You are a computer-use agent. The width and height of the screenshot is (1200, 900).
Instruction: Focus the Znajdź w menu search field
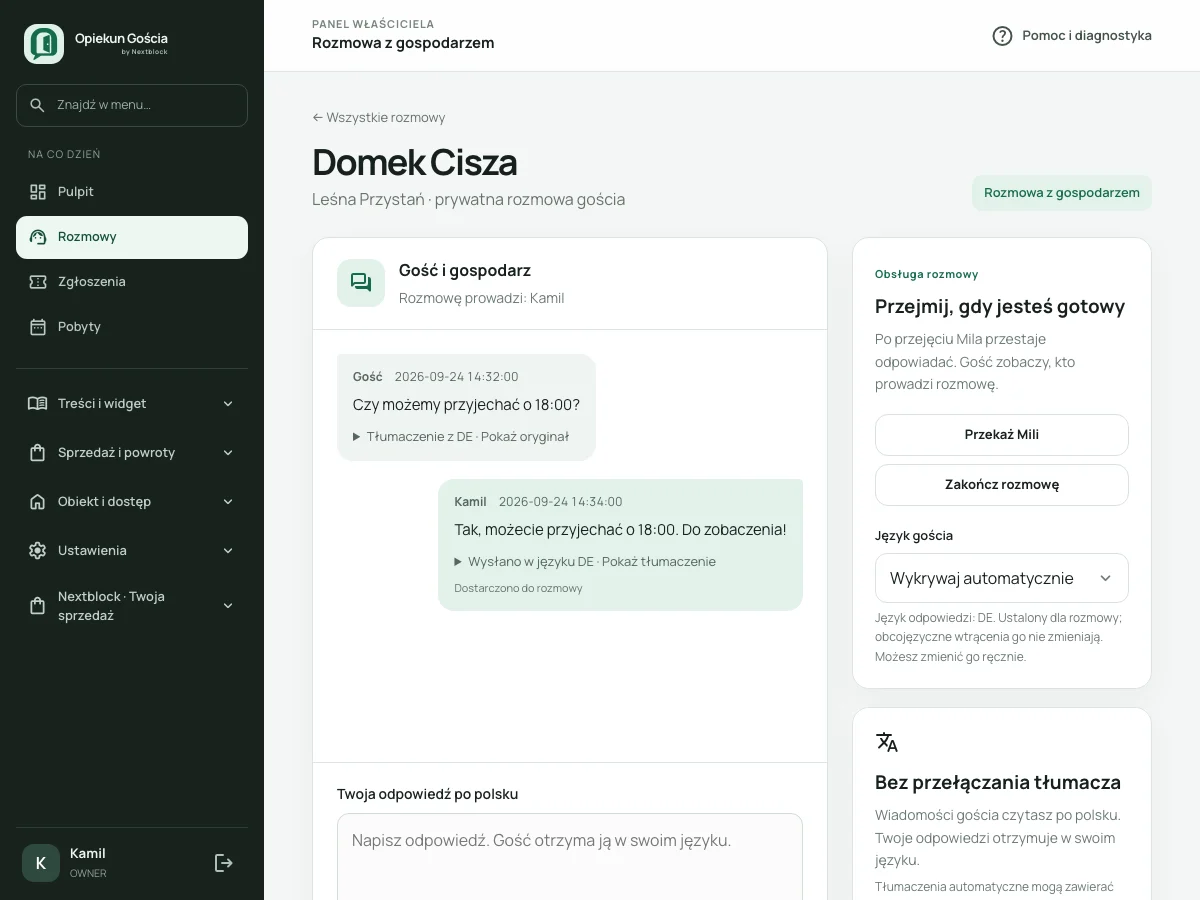132,105
